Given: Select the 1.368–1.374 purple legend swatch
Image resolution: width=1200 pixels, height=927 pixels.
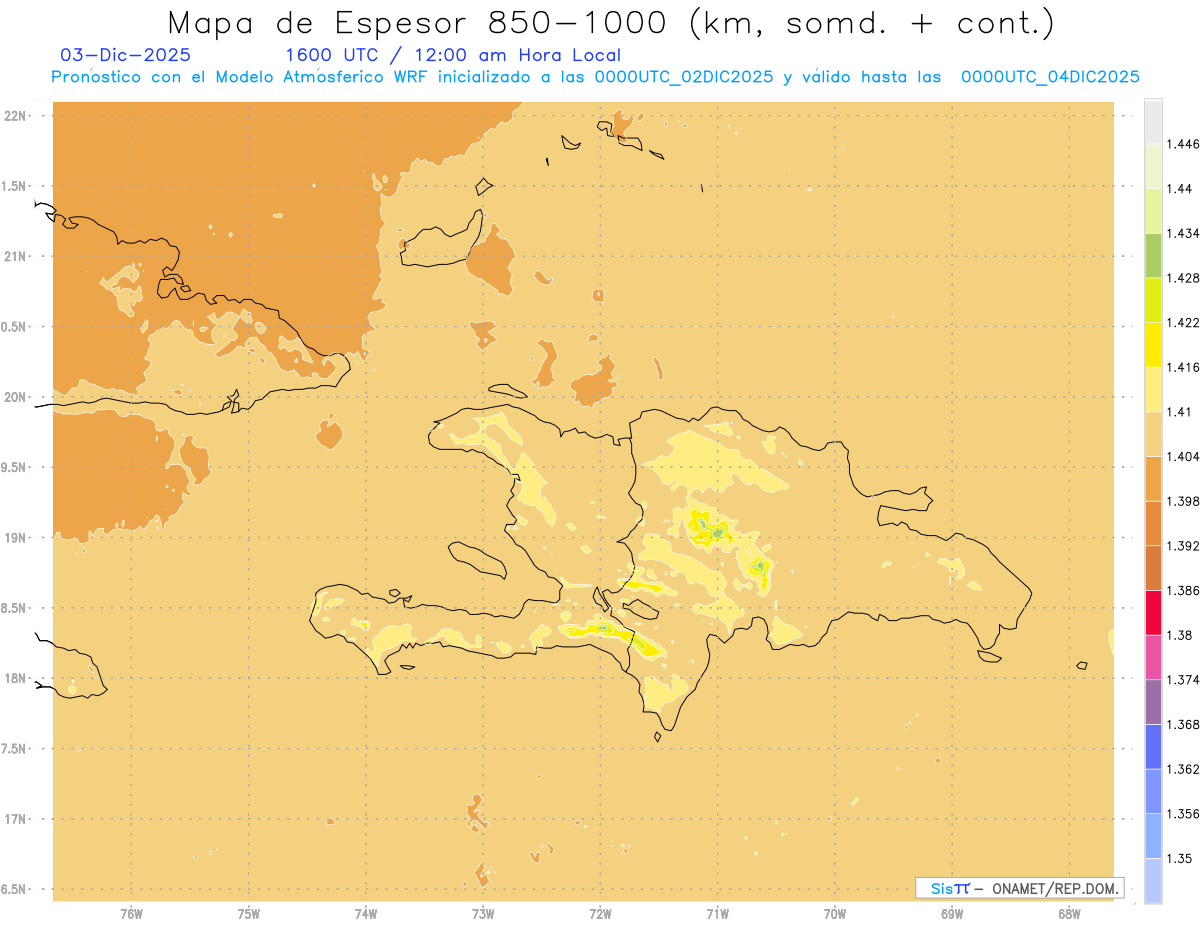Looking at the screenshot, I should point(1153,702).
